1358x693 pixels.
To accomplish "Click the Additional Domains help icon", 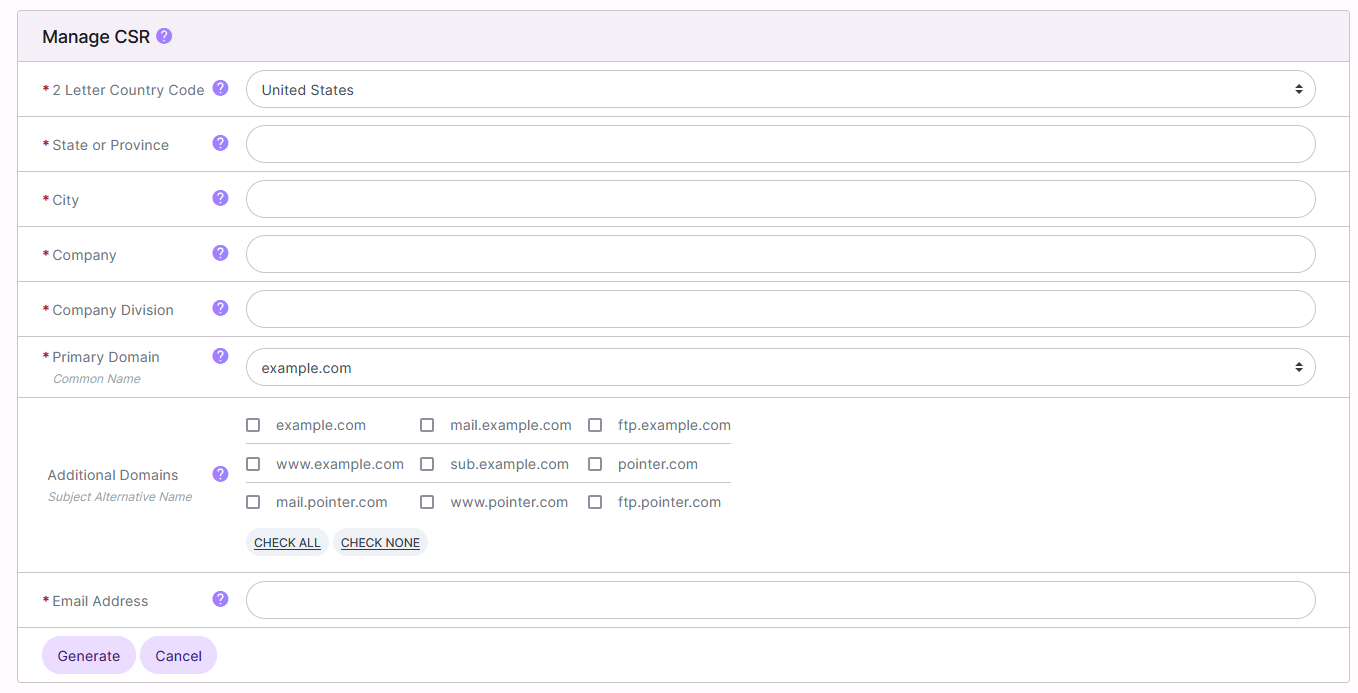I will pyautogui.click(x=220, y=473).
